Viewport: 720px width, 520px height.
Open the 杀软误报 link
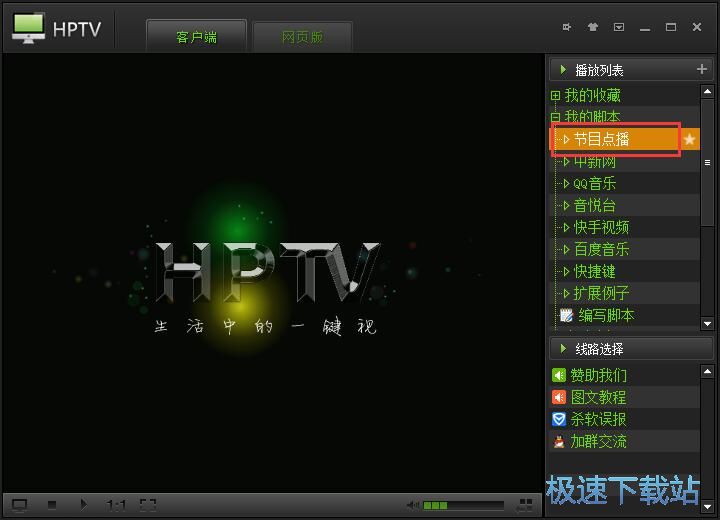pyautogui.click(x=598, y=419)
